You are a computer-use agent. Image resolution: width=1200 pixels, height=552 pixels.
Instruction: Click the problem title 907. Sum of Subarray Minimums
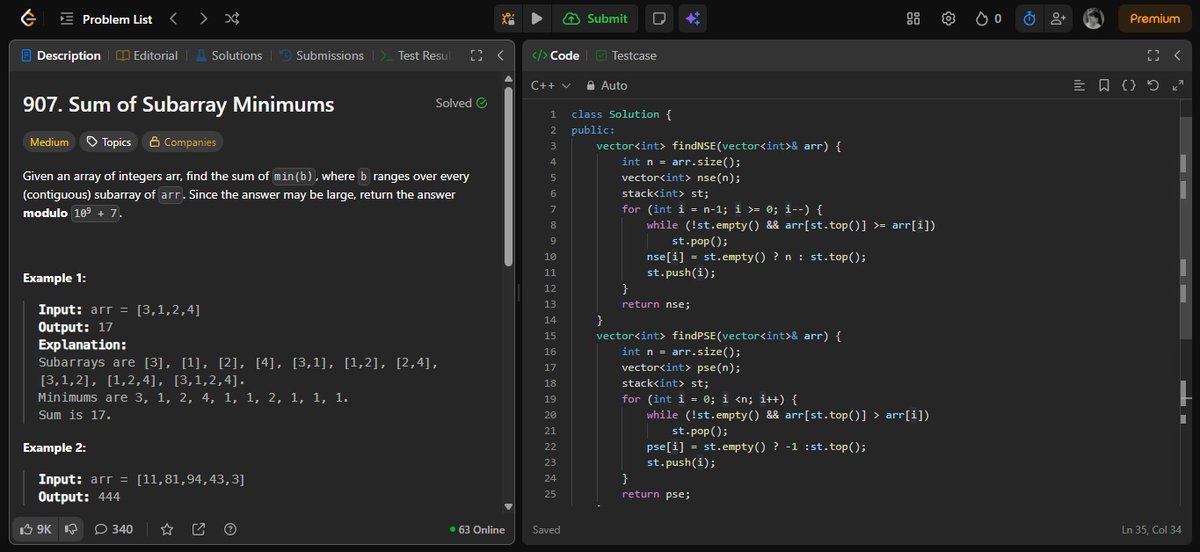pyautogui.click(x=178, y=104)
